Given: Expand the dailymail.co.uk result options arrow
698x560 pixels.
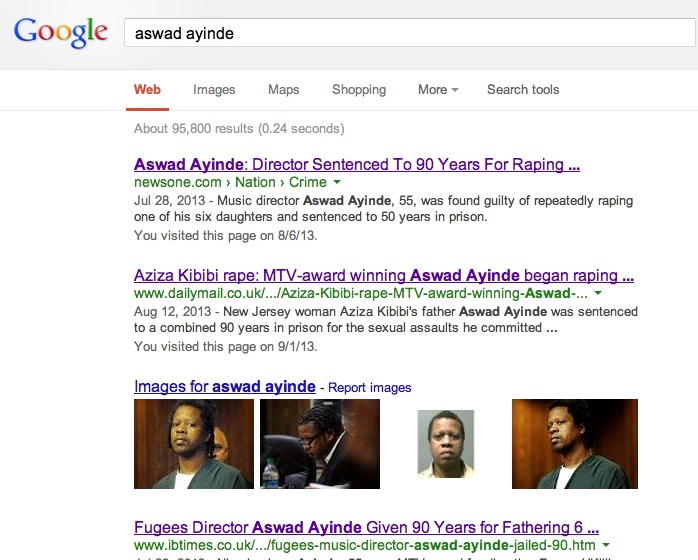Looking at the screenshot, I should click(x=598, y=293).
